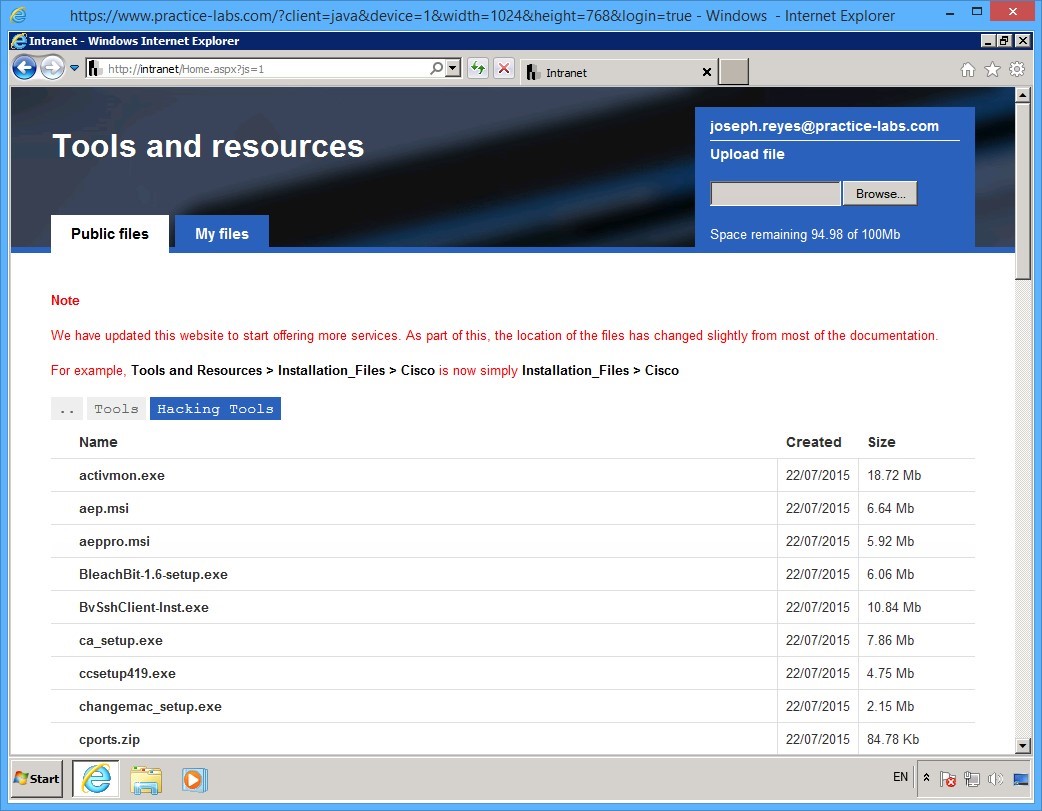The image size is (1042, 811).
Task: Open Favorites with the star icon
Action: pos(991,69)
